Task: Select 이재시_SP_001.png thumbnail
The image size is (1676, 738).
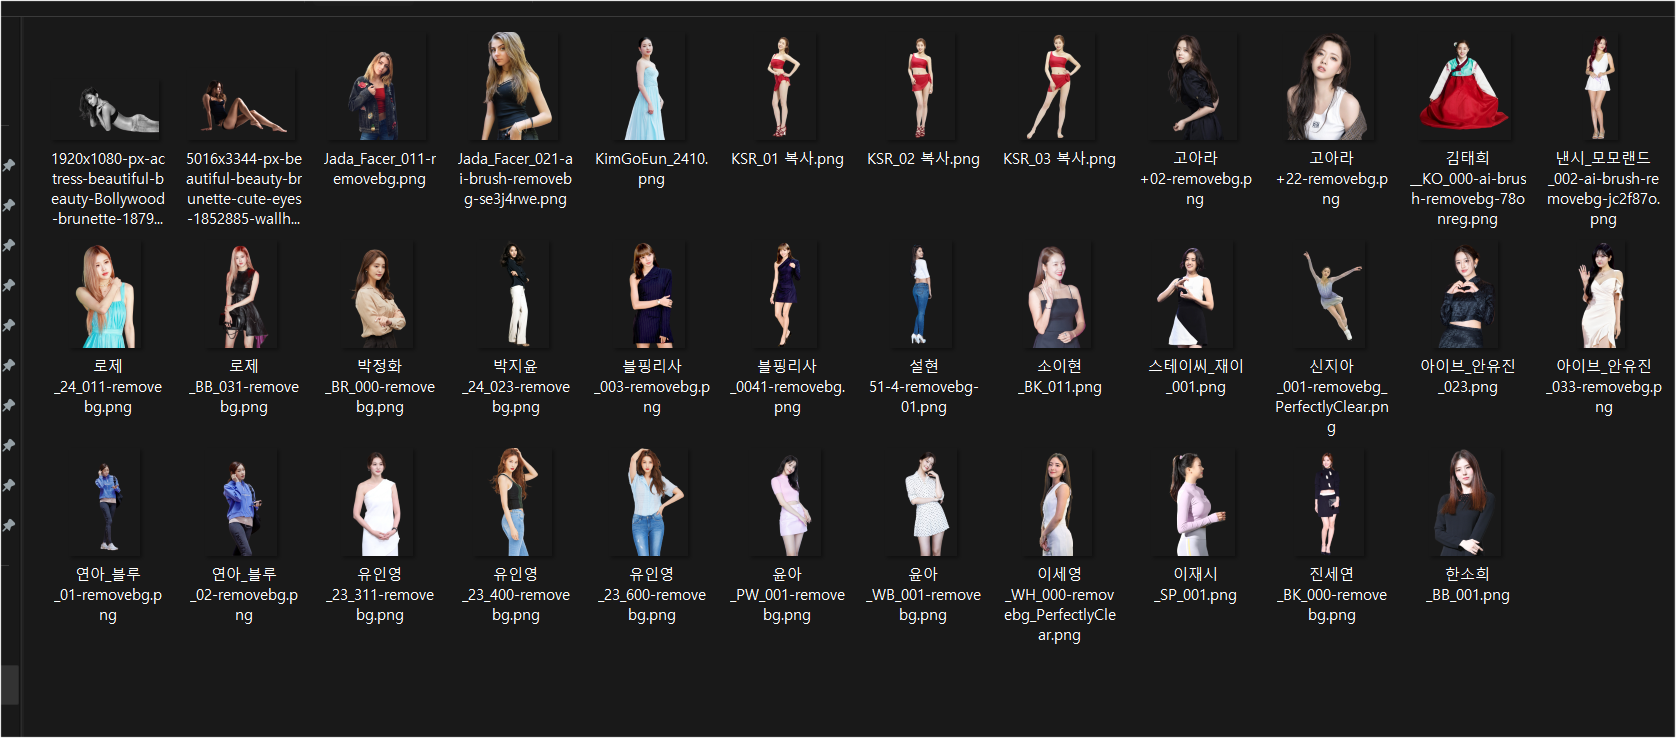Action: [x=1195, y=504]
